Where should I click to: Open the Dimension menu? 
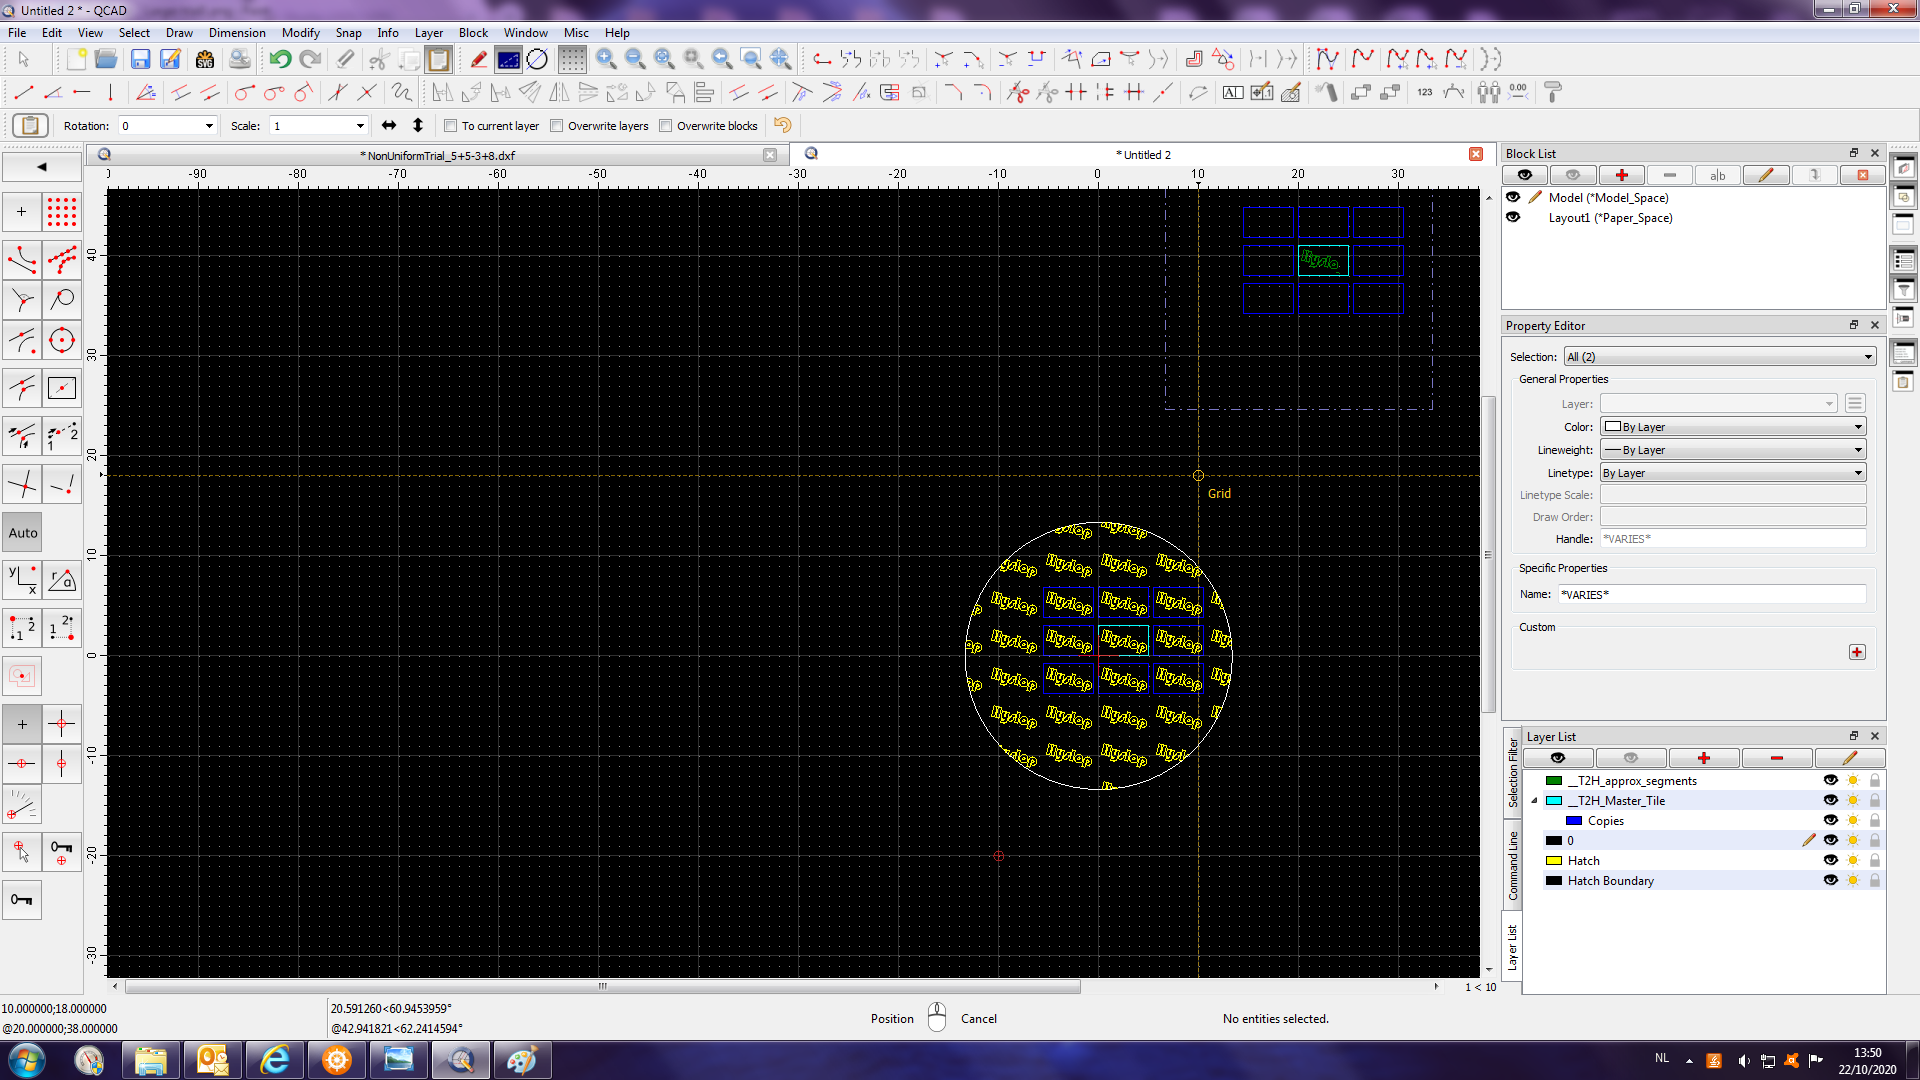click(237, 32)
